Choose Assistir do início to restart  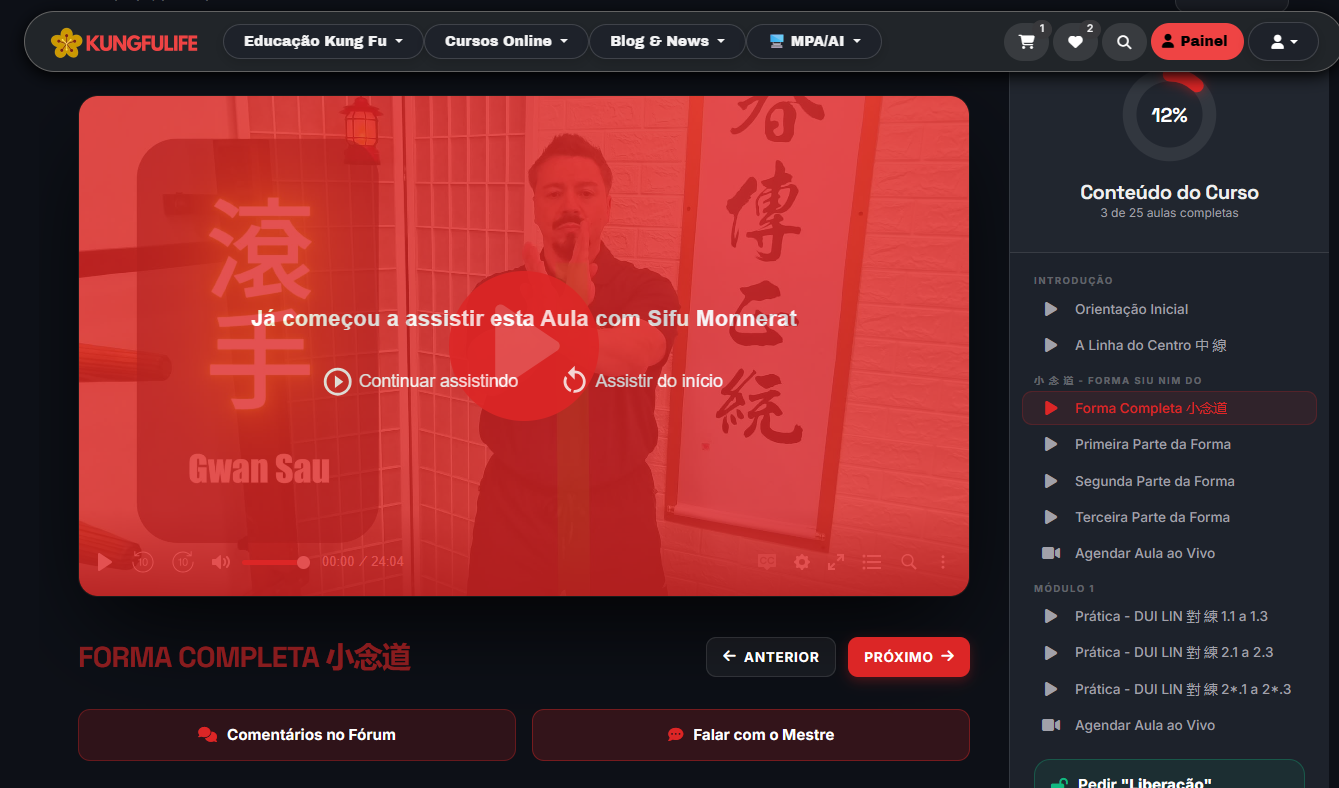(642, 381)
